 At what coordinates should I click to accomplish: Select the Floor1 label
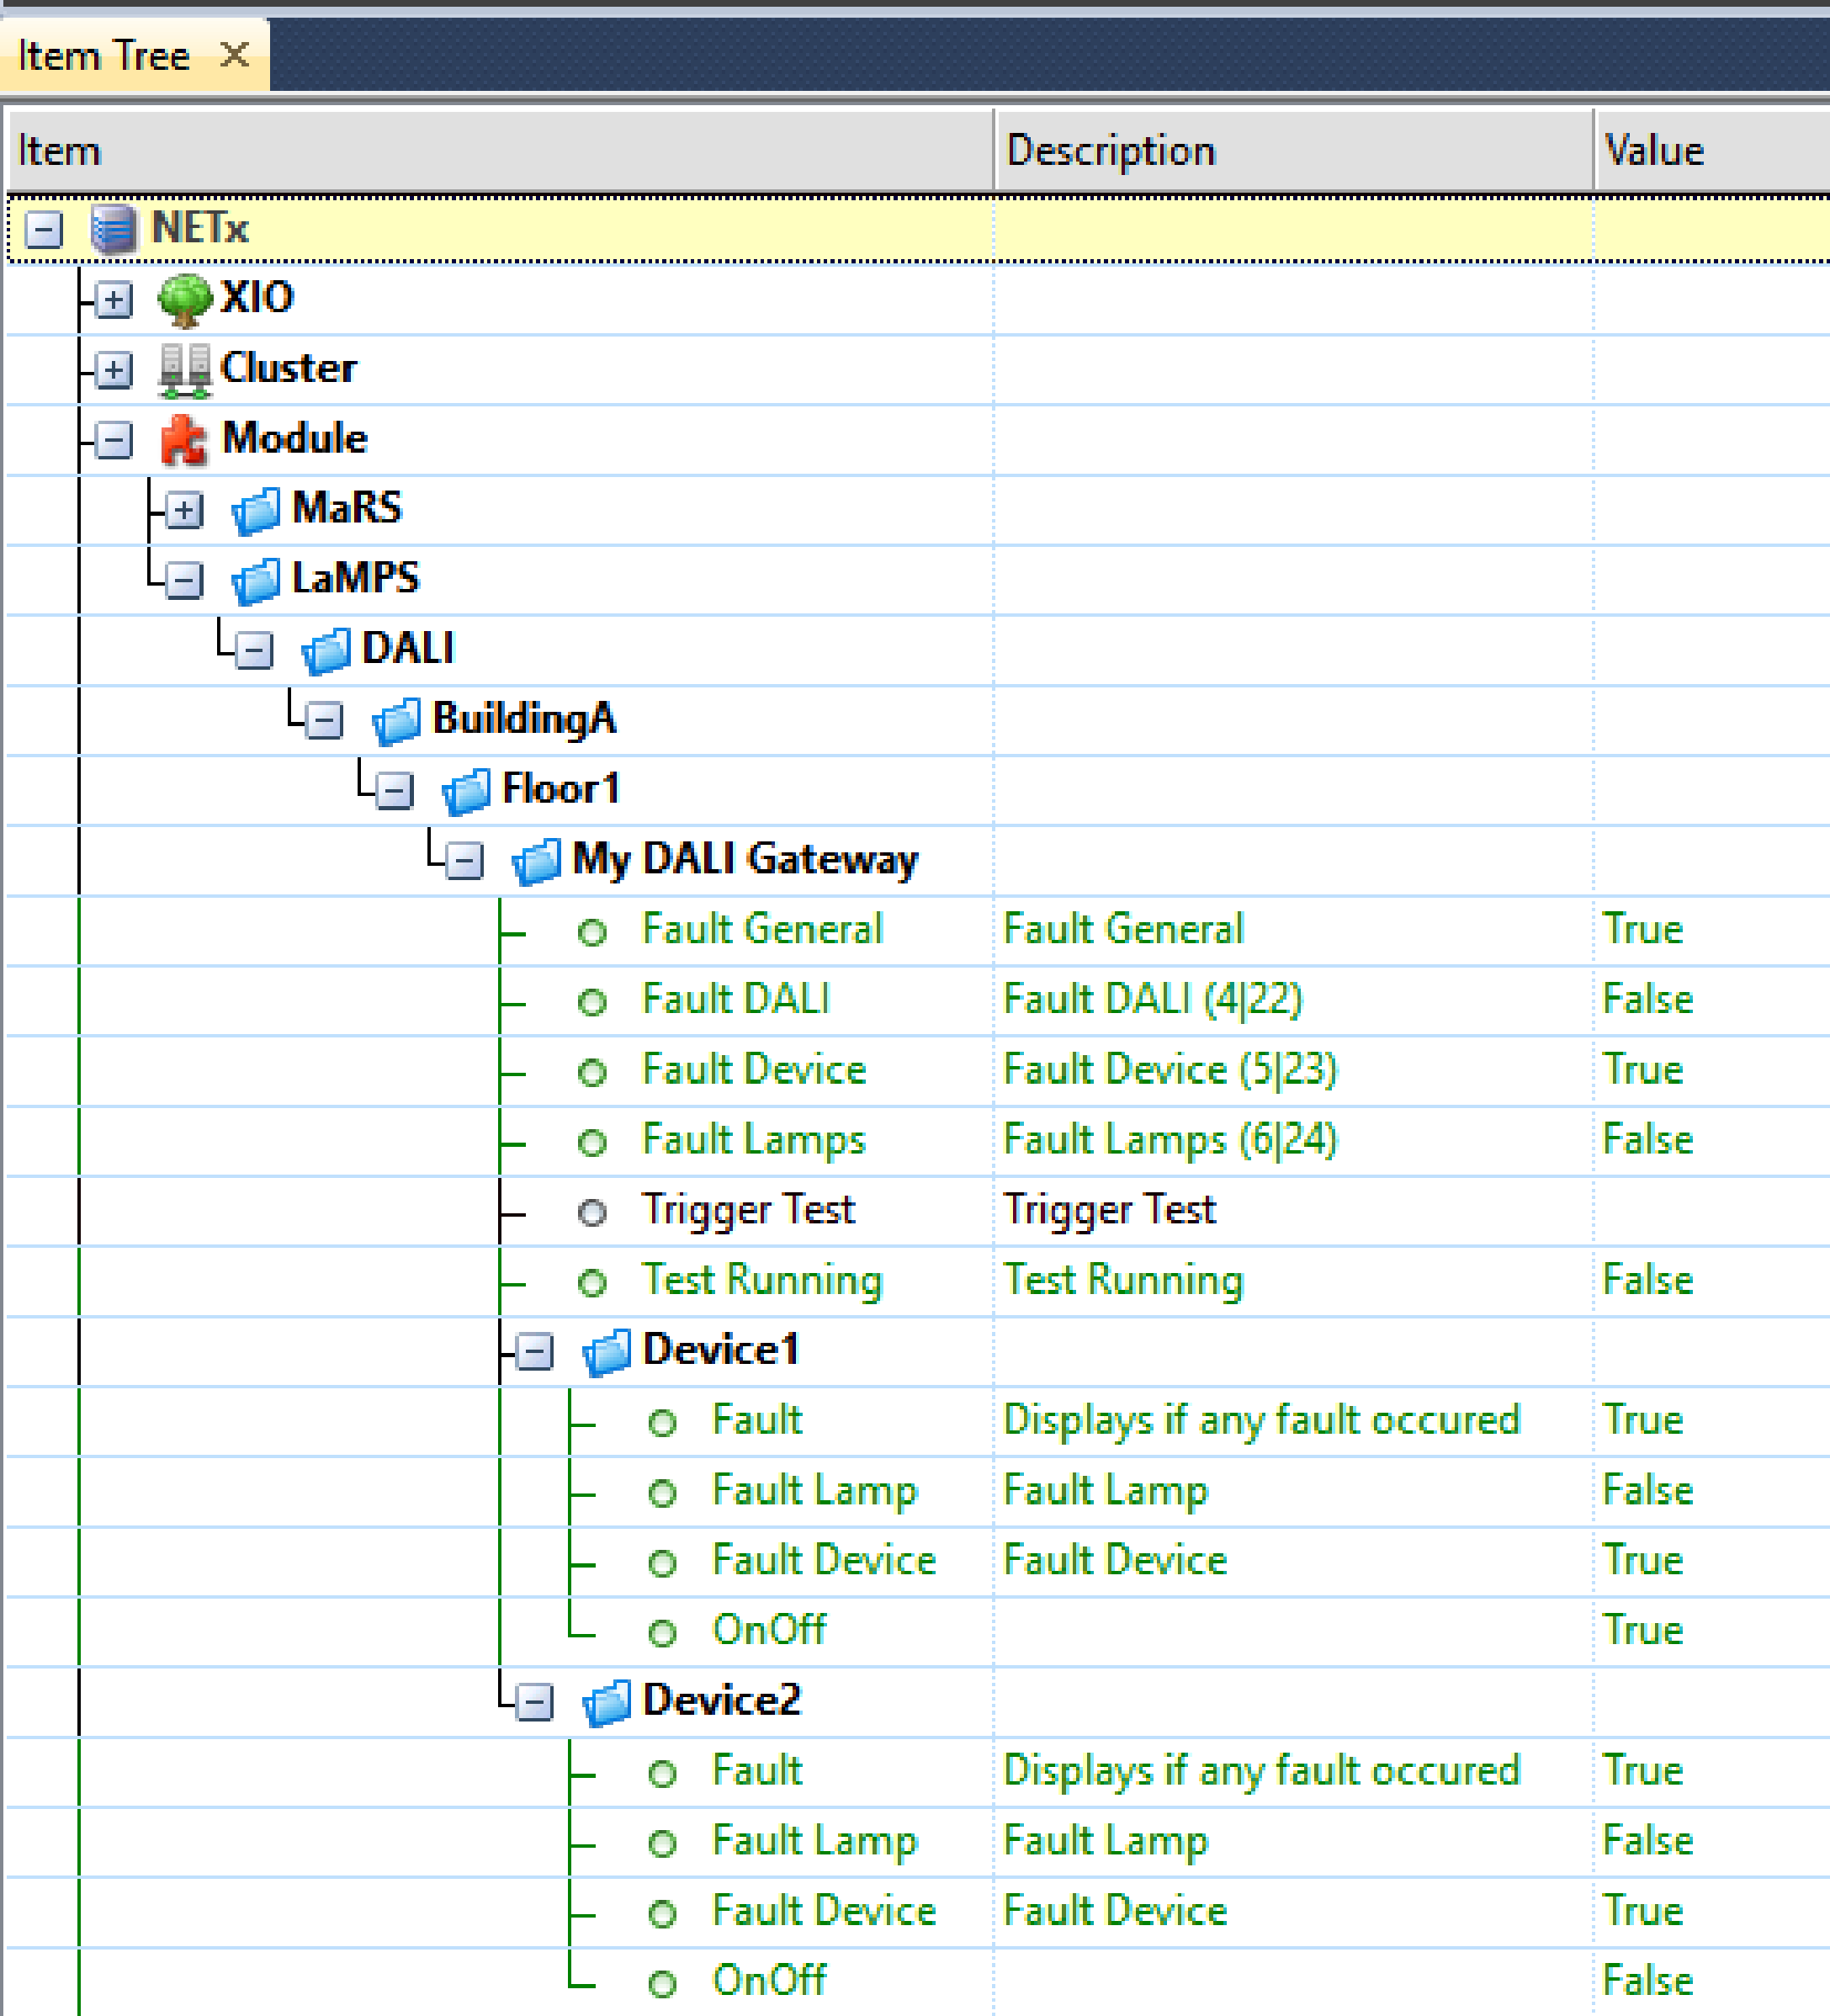click(560, 789)
